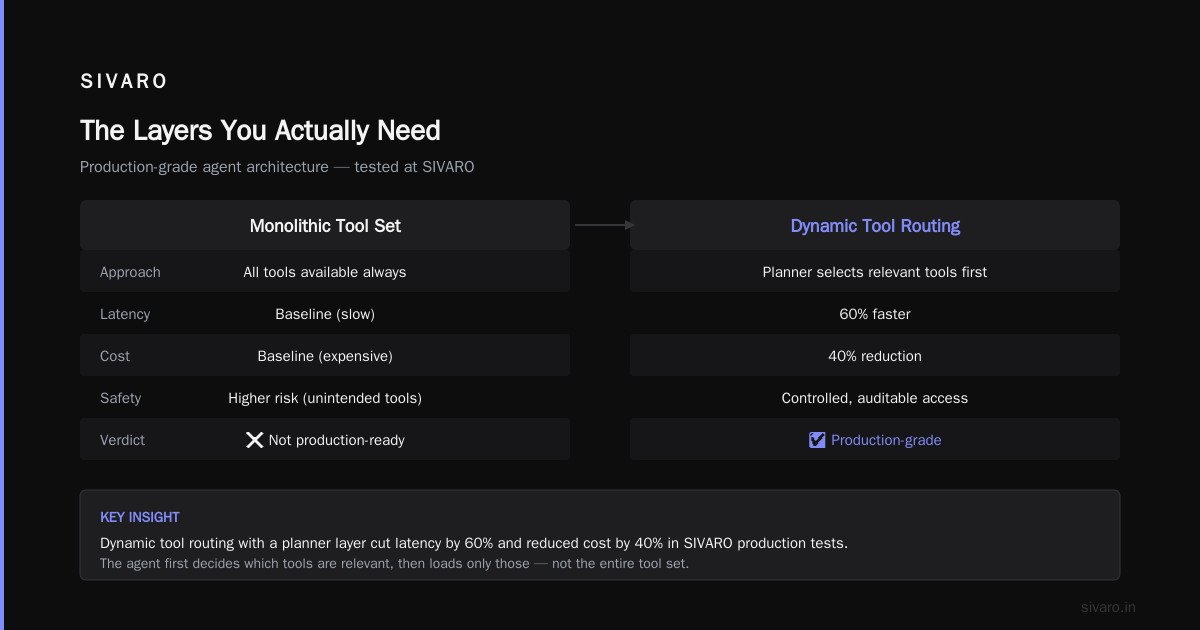1200x630 pixels.
Task: Select the "Baseline (slow)" cell
Action: pyautogui.click(x=325, y=314)
